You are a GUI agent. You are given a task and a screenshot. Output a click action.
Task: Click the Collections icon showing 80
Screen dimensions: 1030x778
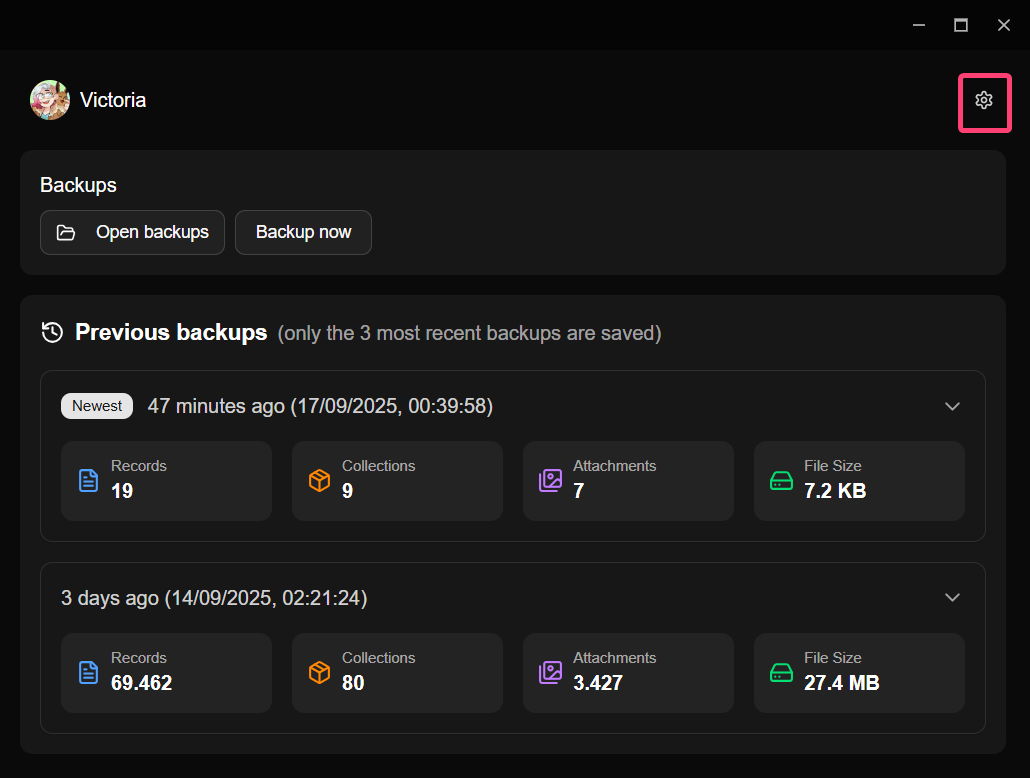click(319, 673)
